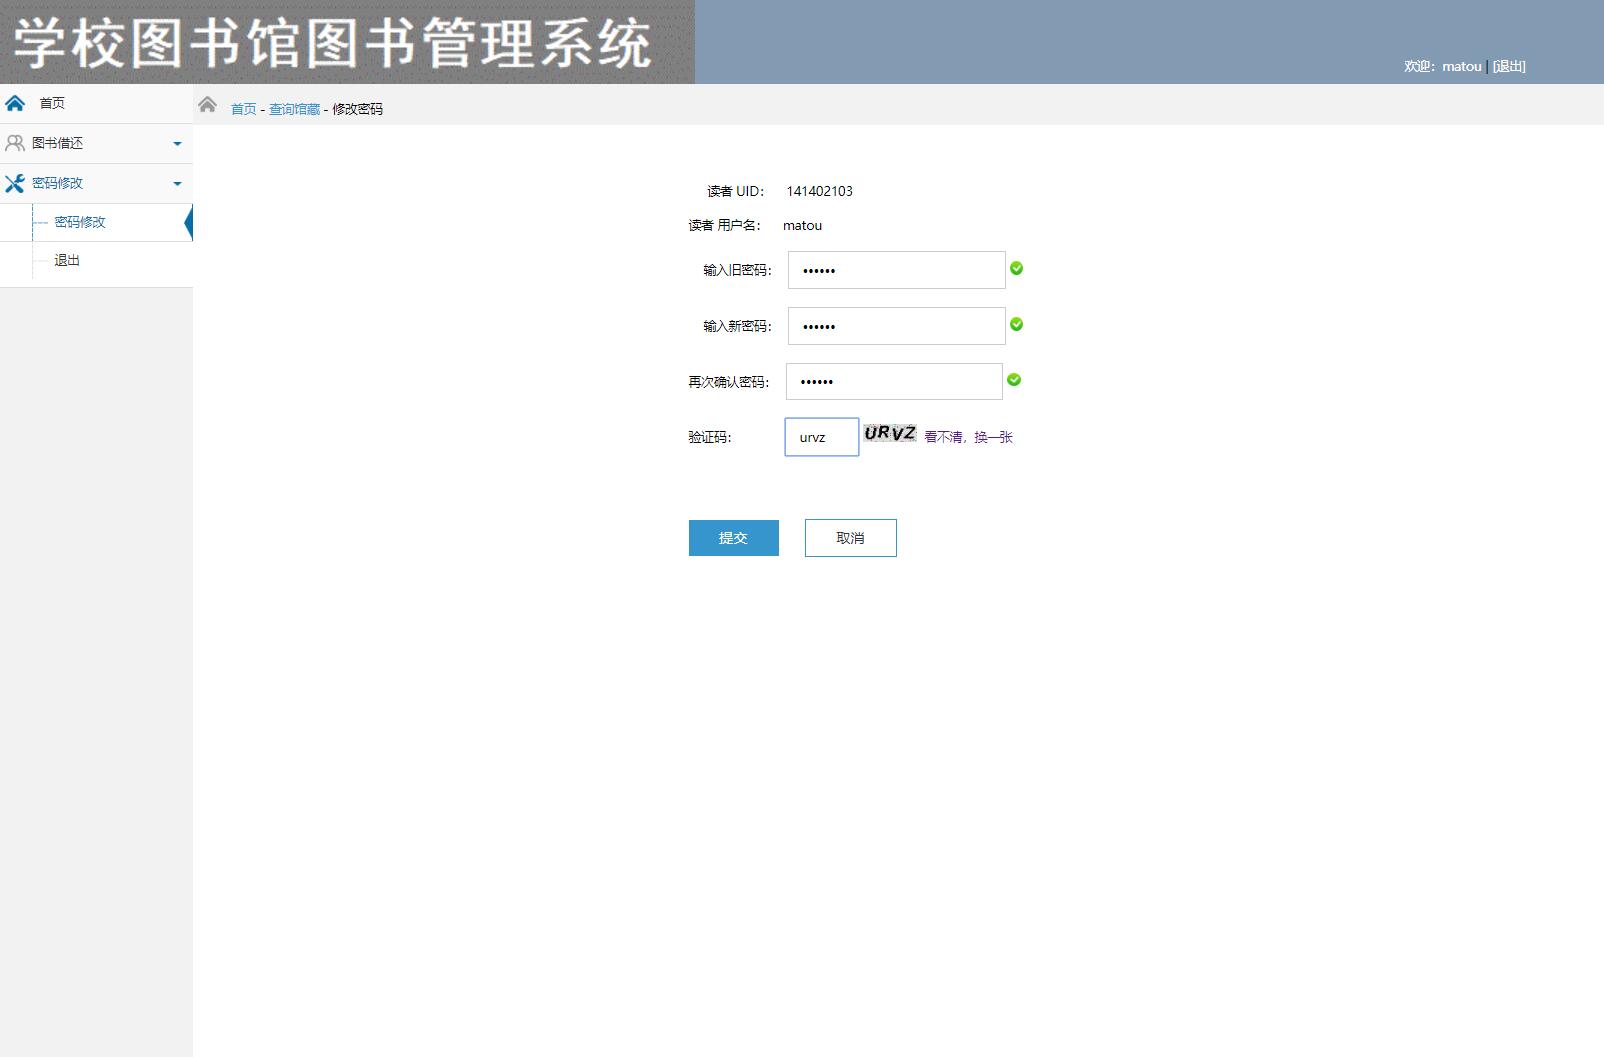Click the 首页 breadcrumb link
1604x1057 pixels.
[242, 109]
